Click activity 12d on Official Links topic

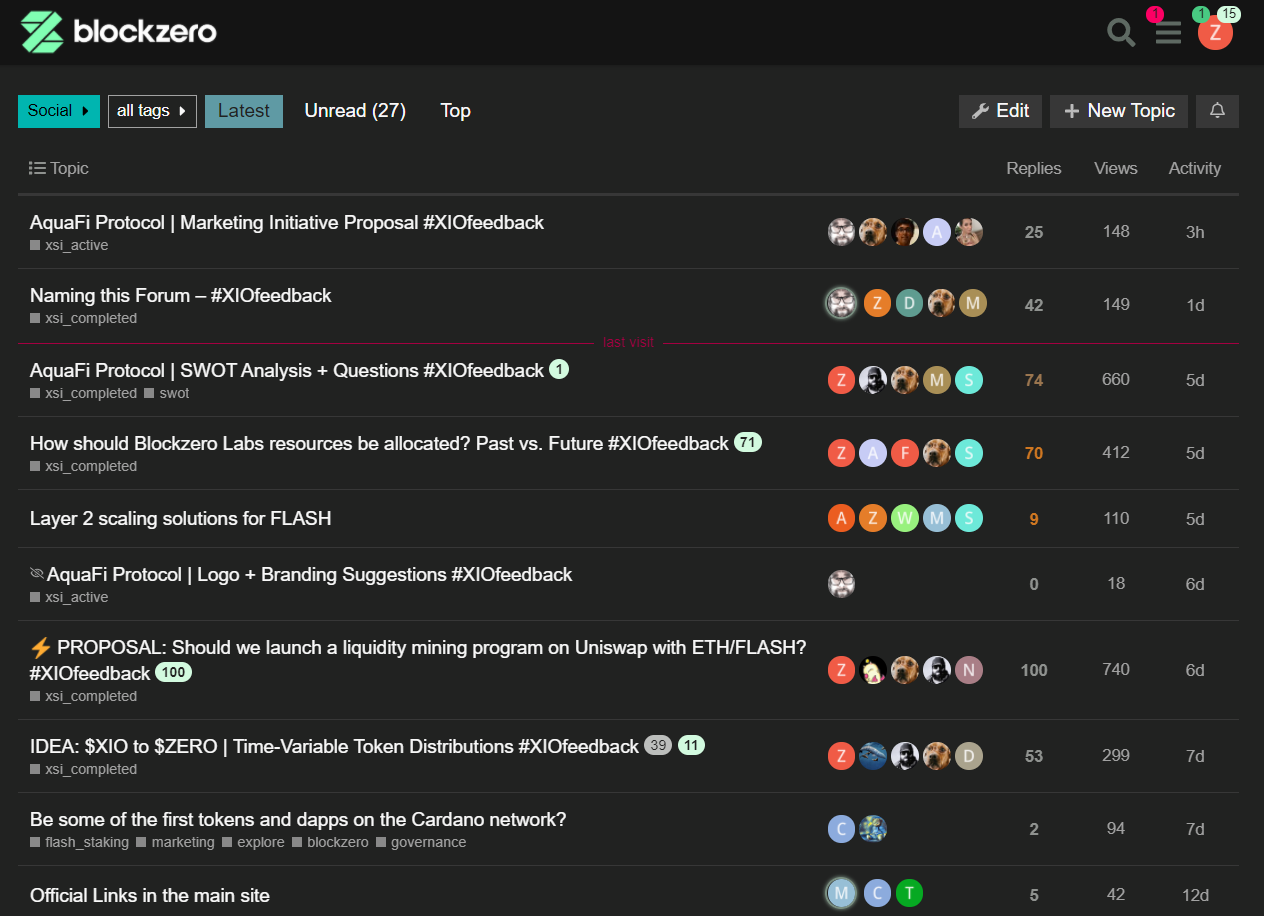click(1195, 895)
